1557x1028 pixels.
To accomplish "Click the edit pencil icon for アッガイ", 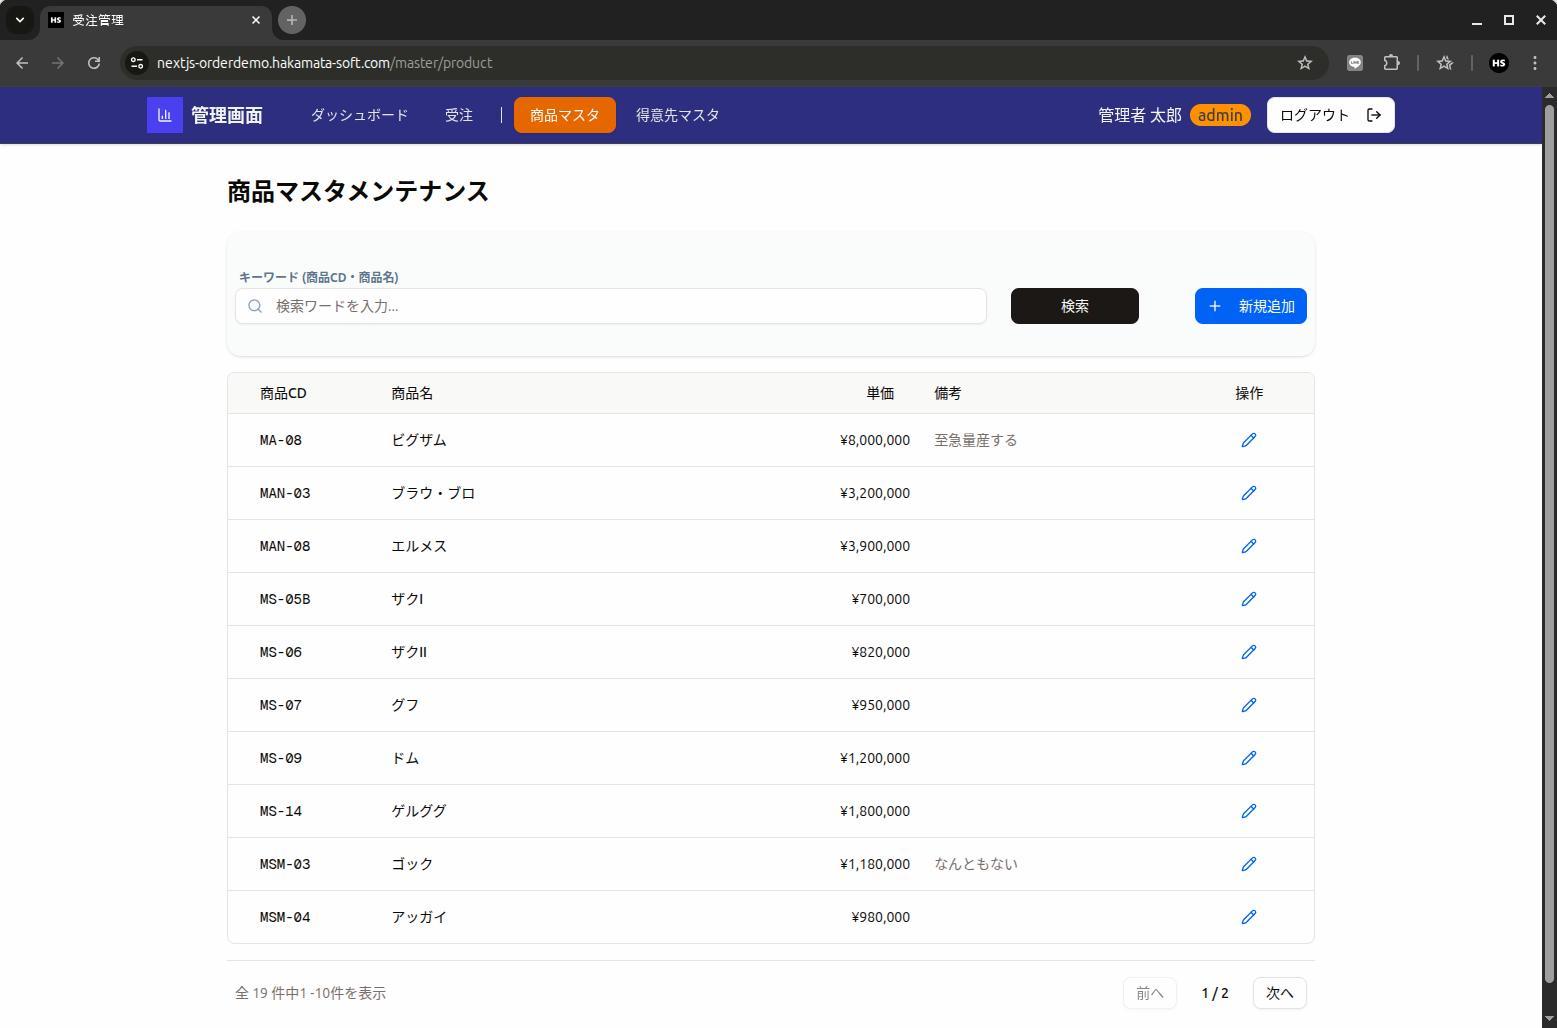I will tap(1248, 917).
